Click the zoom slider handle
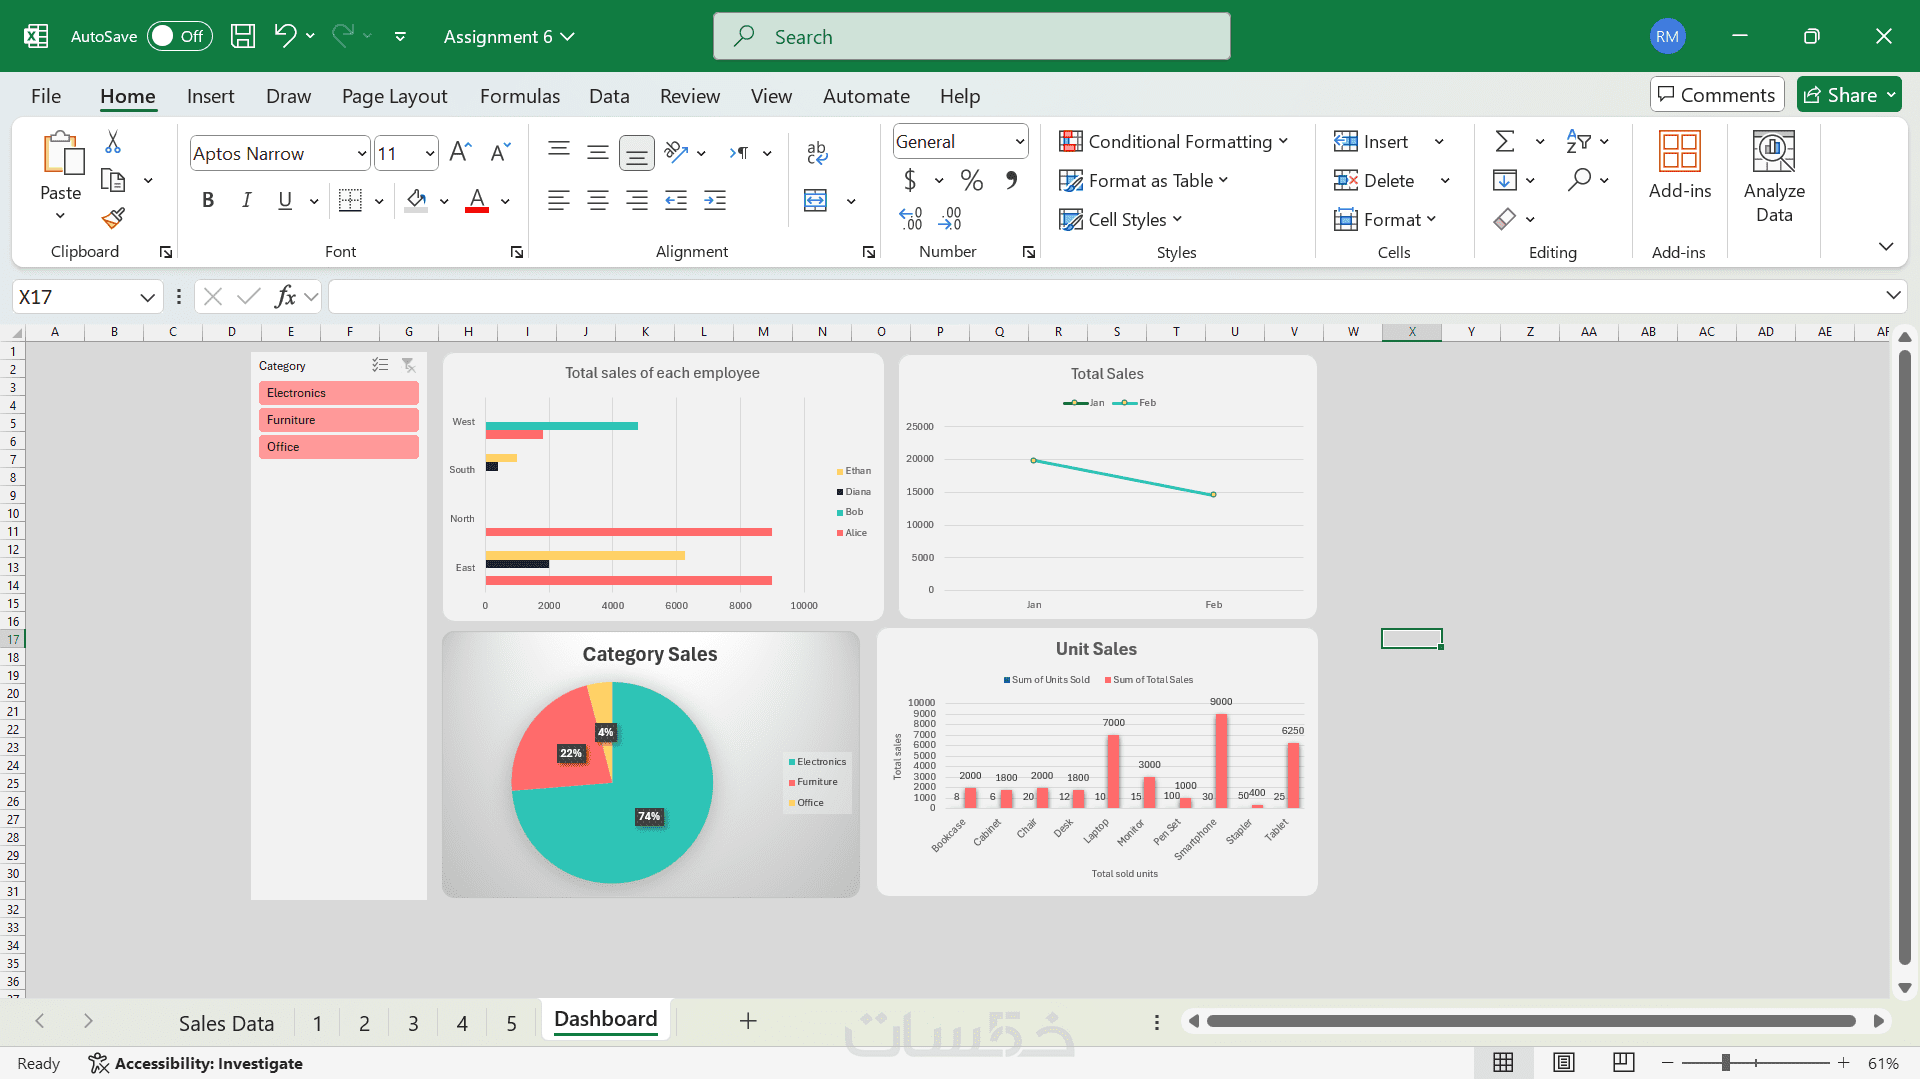The width and height of the screenshot is (1920, 1080). (x=1726, y=1063)
